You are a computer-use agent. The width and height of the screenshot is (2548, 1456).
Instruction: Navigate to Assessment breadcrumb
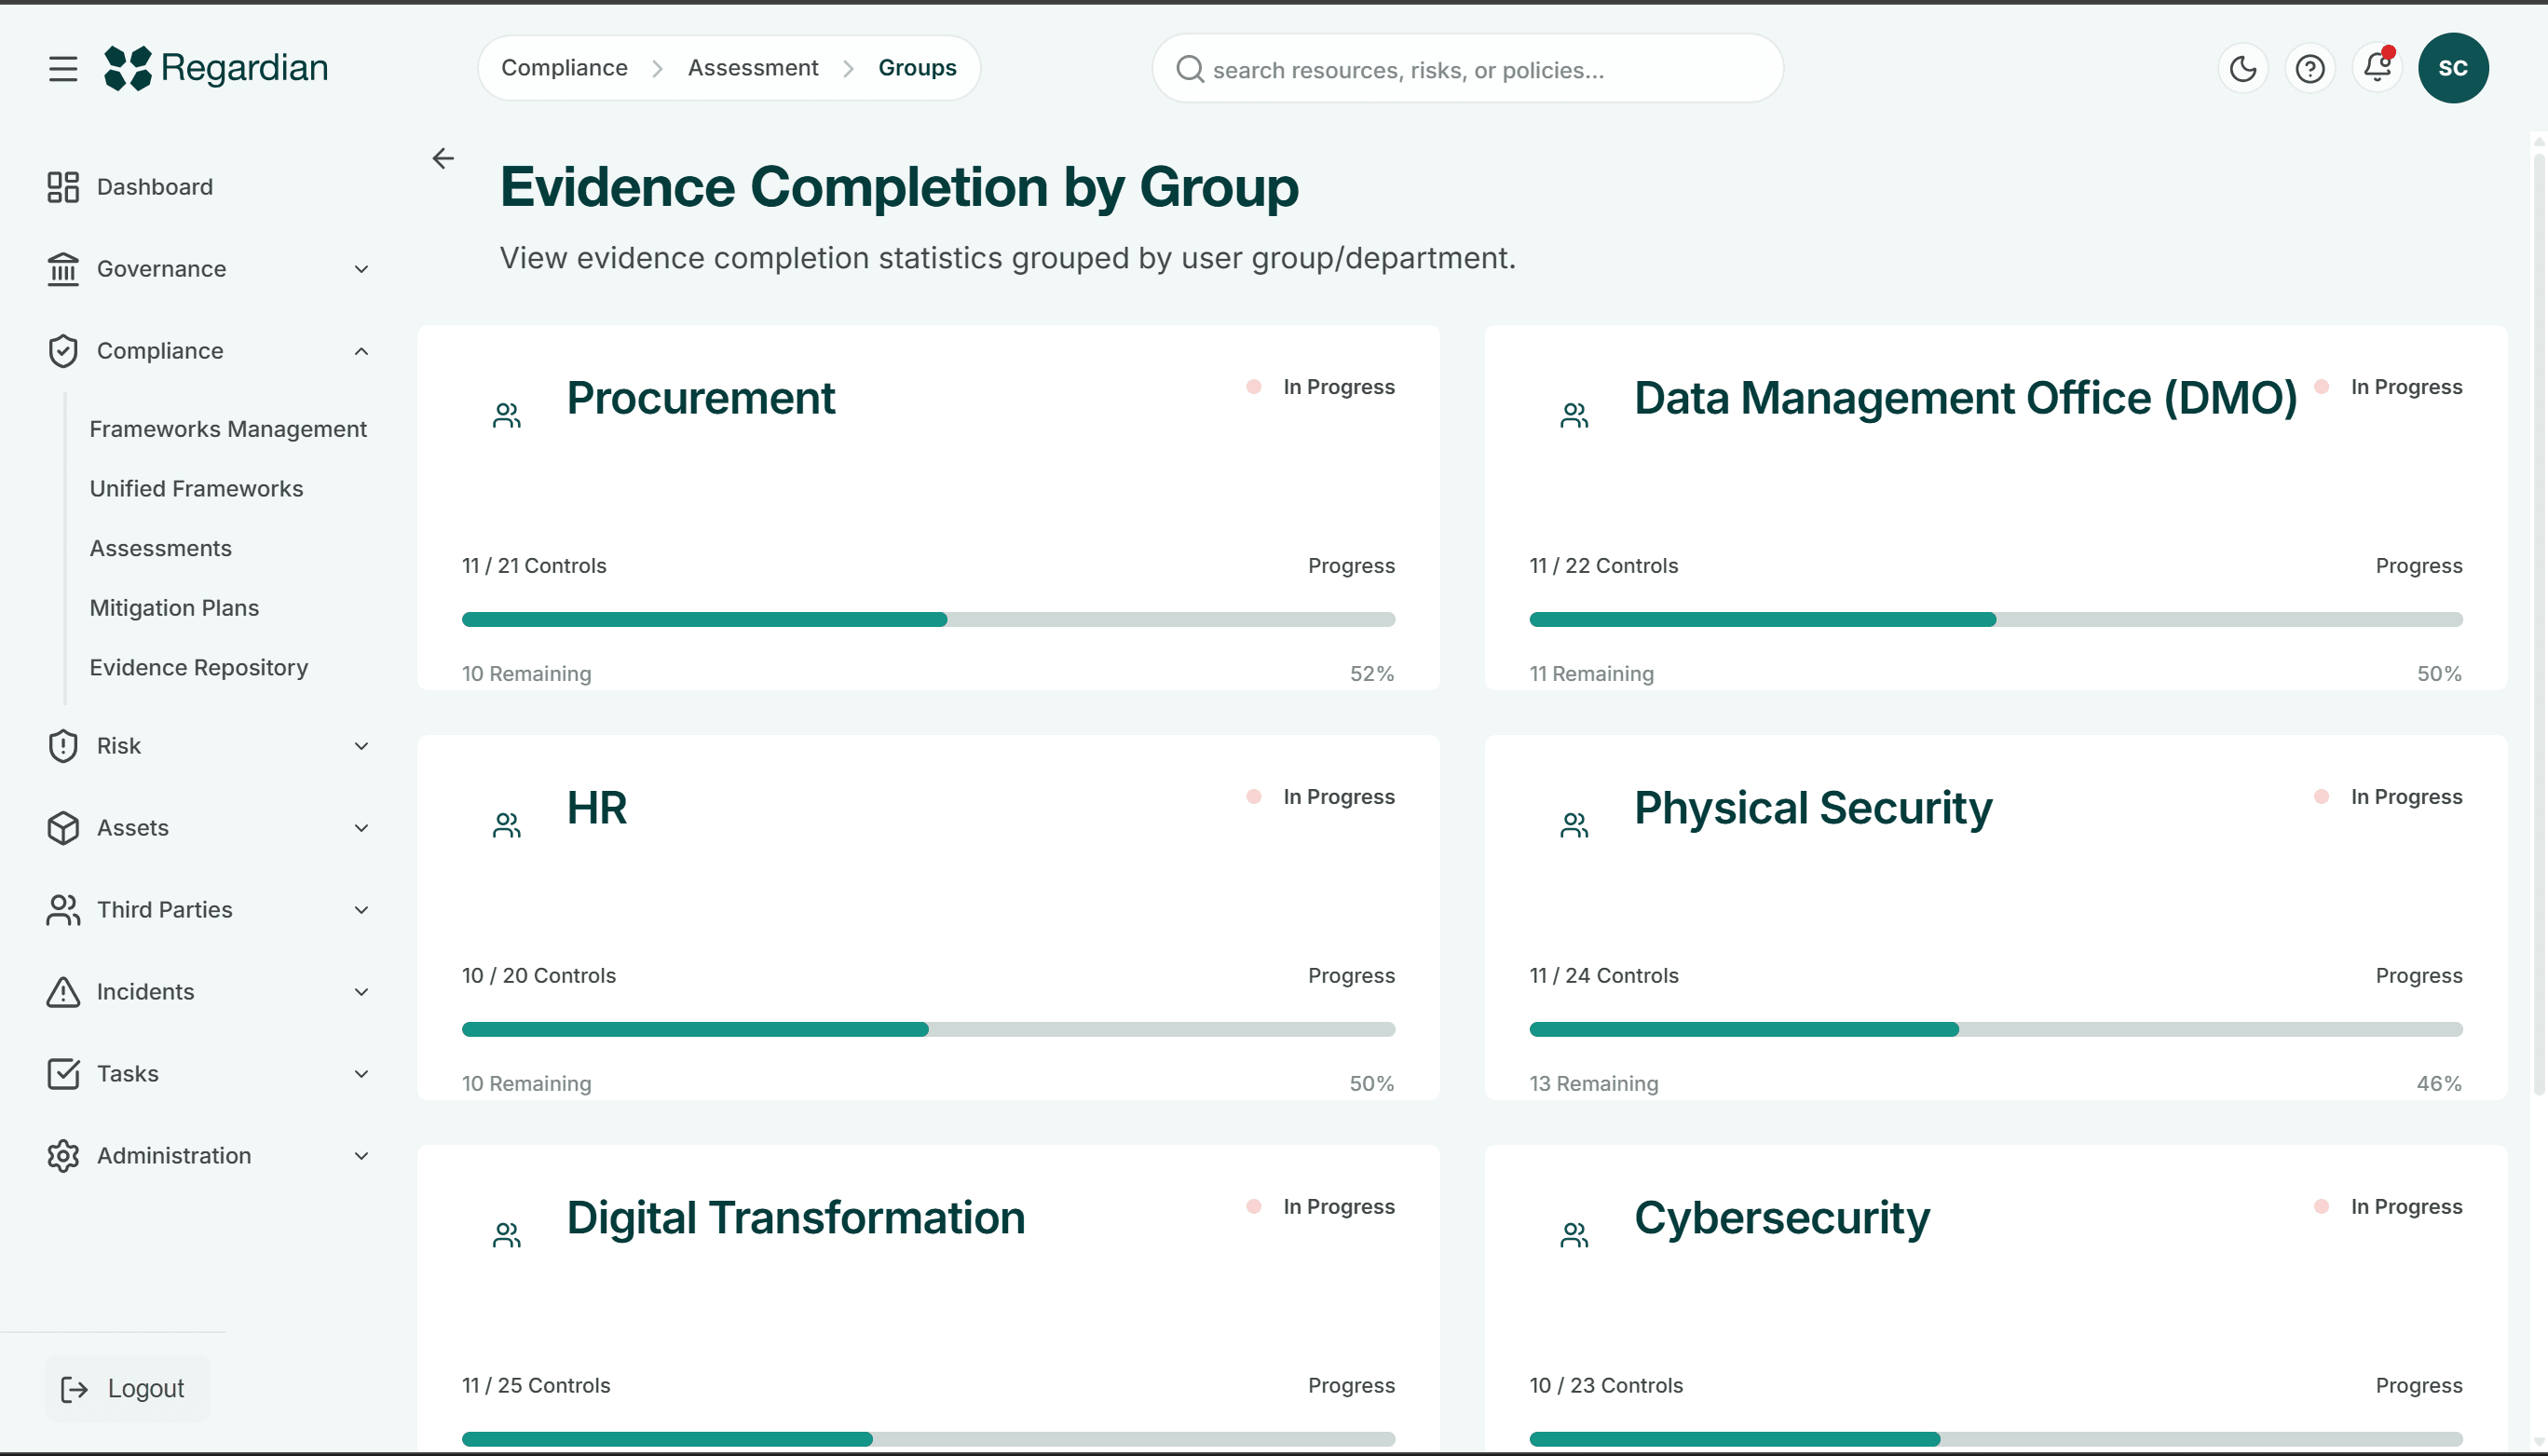coord(752,67)
